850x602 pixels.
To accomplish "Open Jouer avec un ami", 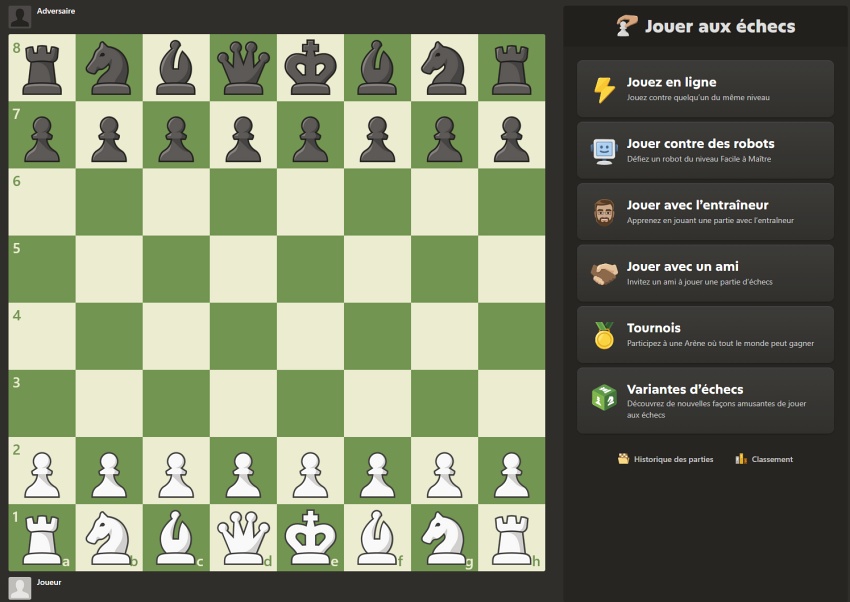I will [x=705, y=273].
